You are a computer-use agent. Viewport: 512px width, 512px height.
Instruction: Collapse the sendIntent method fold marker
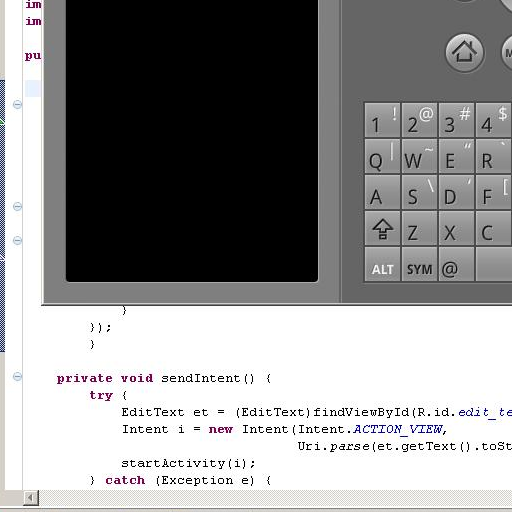click(17, 377)
